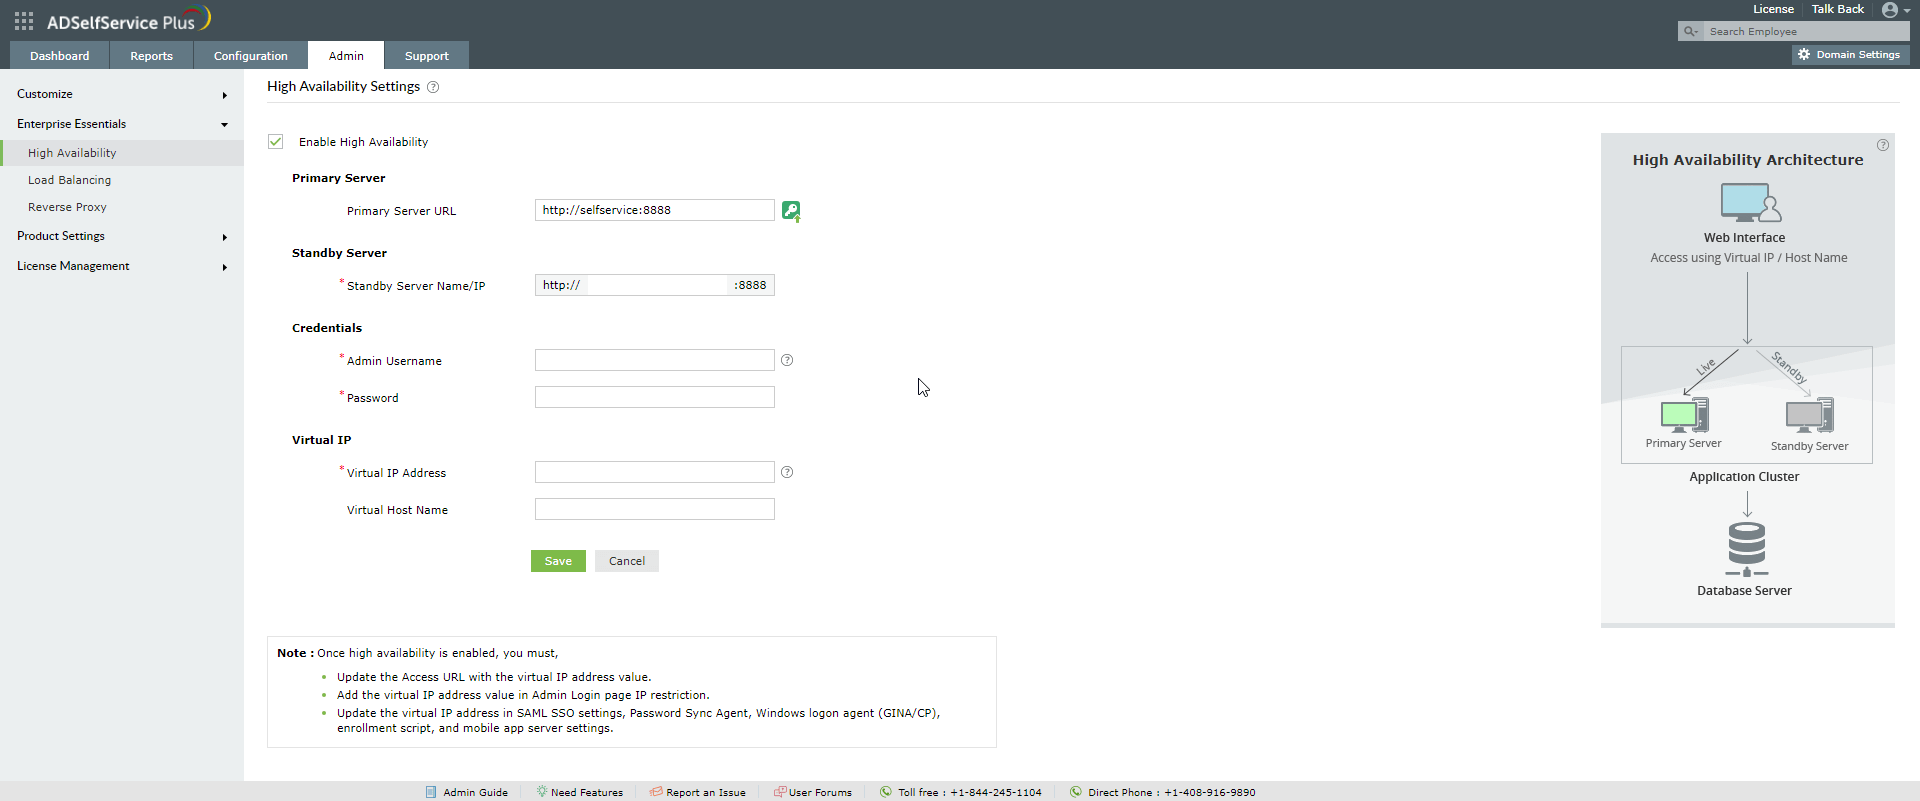This screenshot has height=801, width=1920.
Task: Switch to the Reports tab
Action: 151,55
